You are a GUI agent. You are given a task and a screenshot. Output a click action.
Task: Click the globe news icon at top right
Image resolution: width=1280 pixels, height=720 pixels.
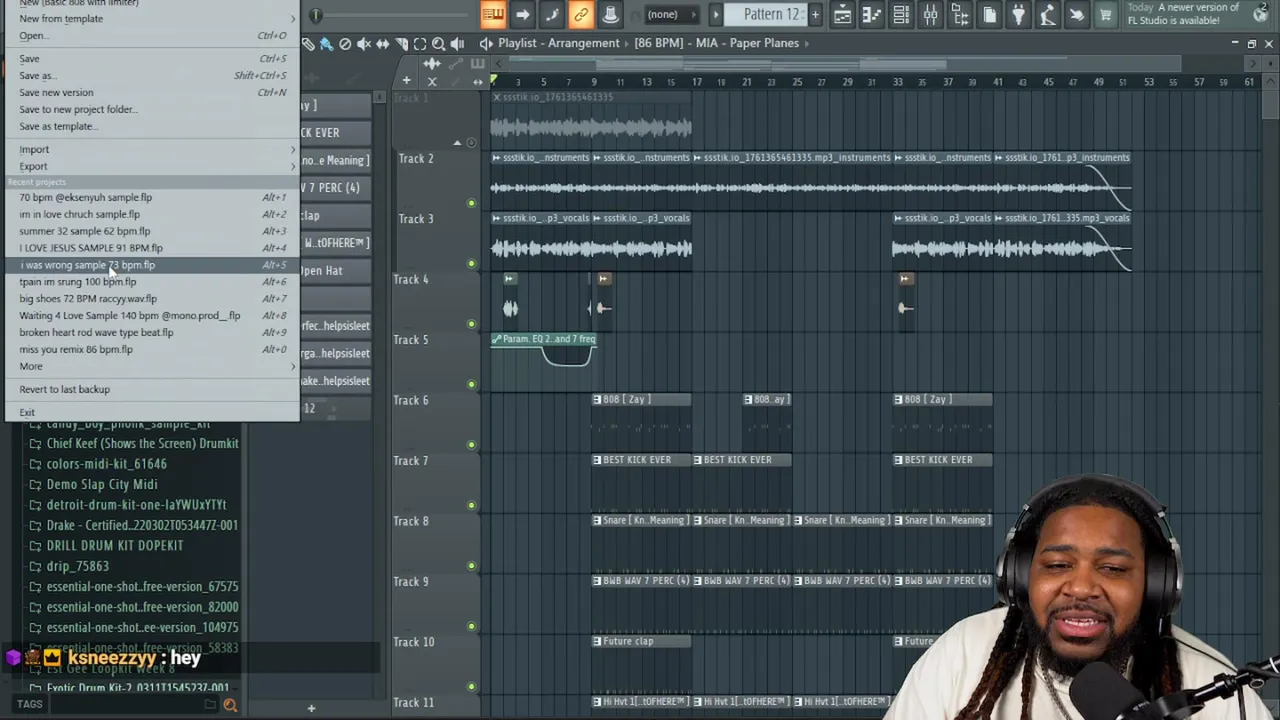(1260, 15)
